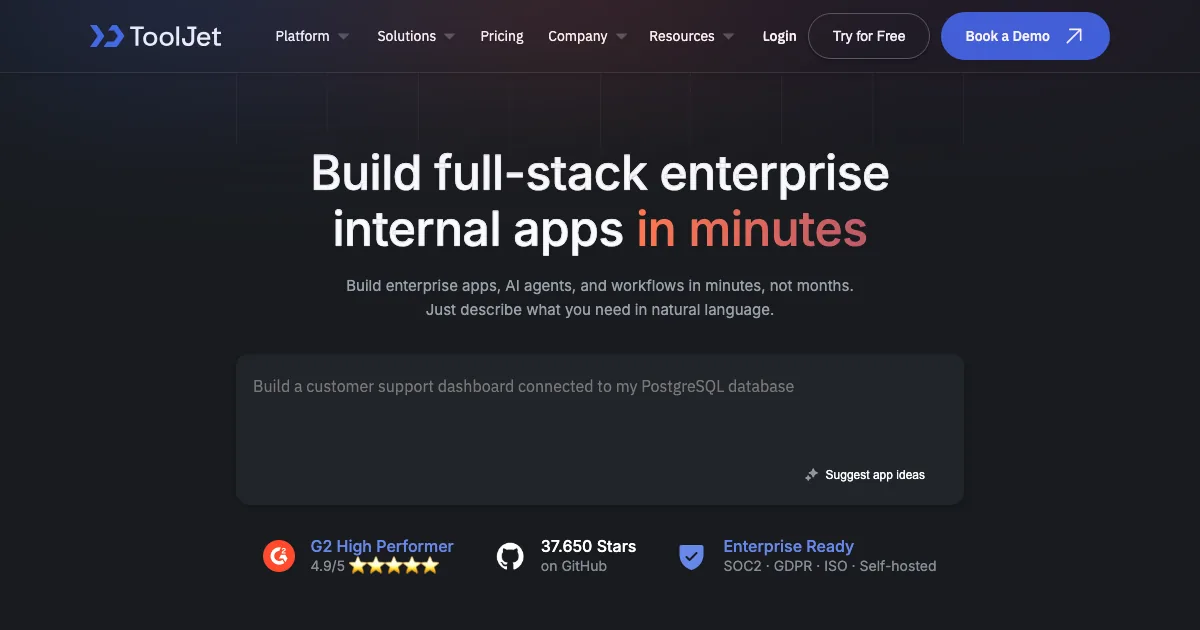Open the Resources dropdown arrow
The image size is (1200, 630).
point(728,37)
